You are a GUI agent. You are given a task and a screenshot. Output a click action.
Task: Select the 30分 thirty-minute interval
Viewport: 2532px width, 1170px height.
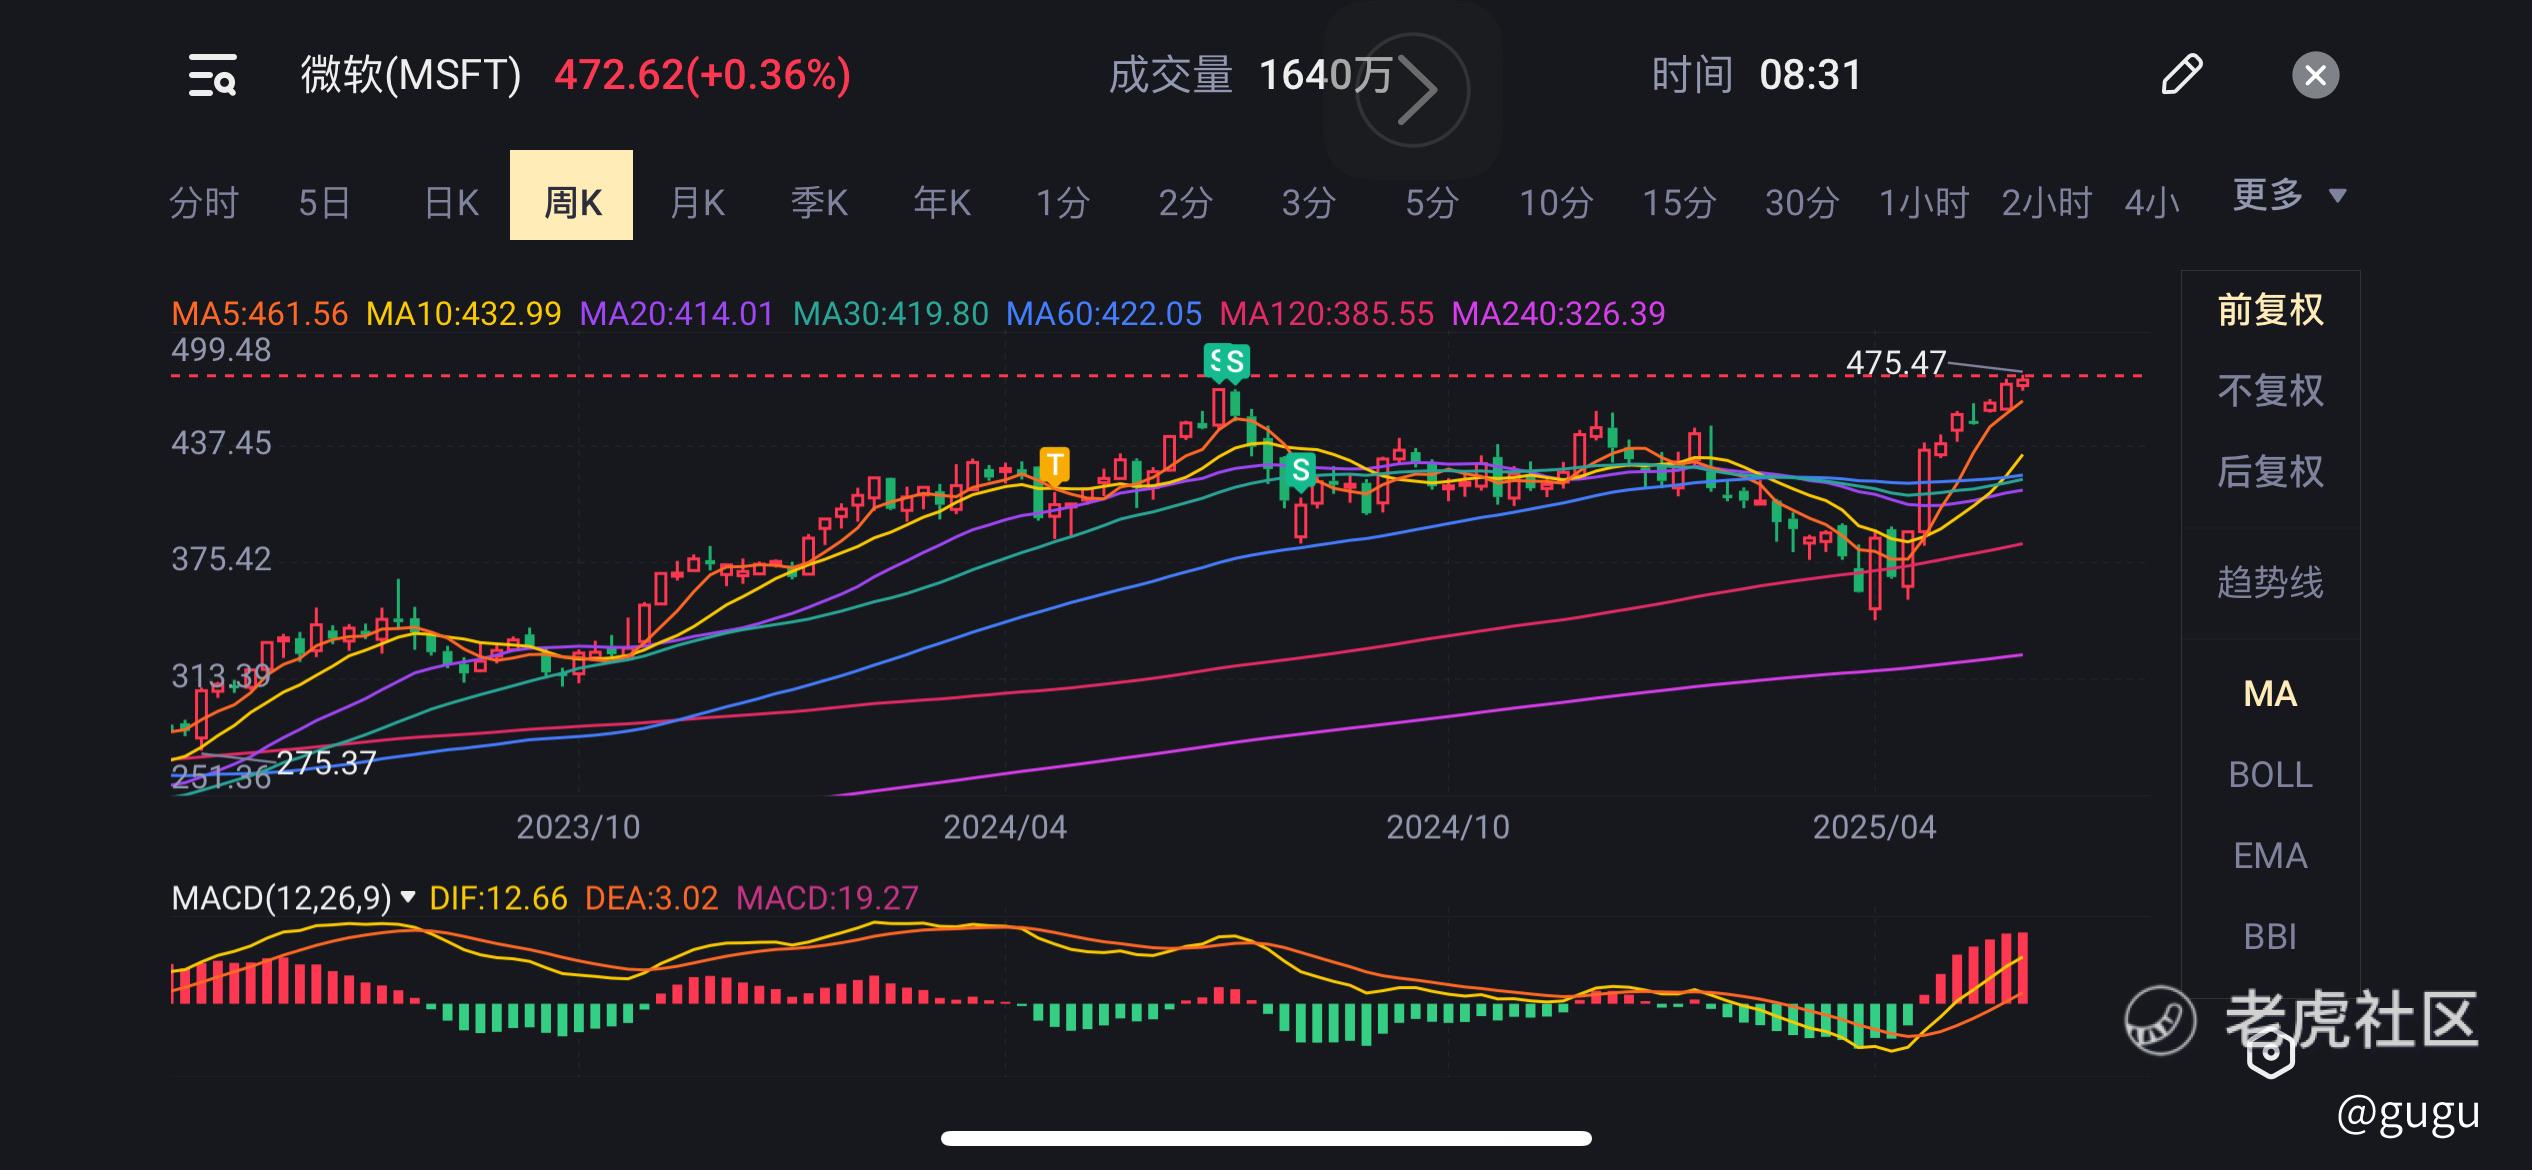[x=1802, y=203]
